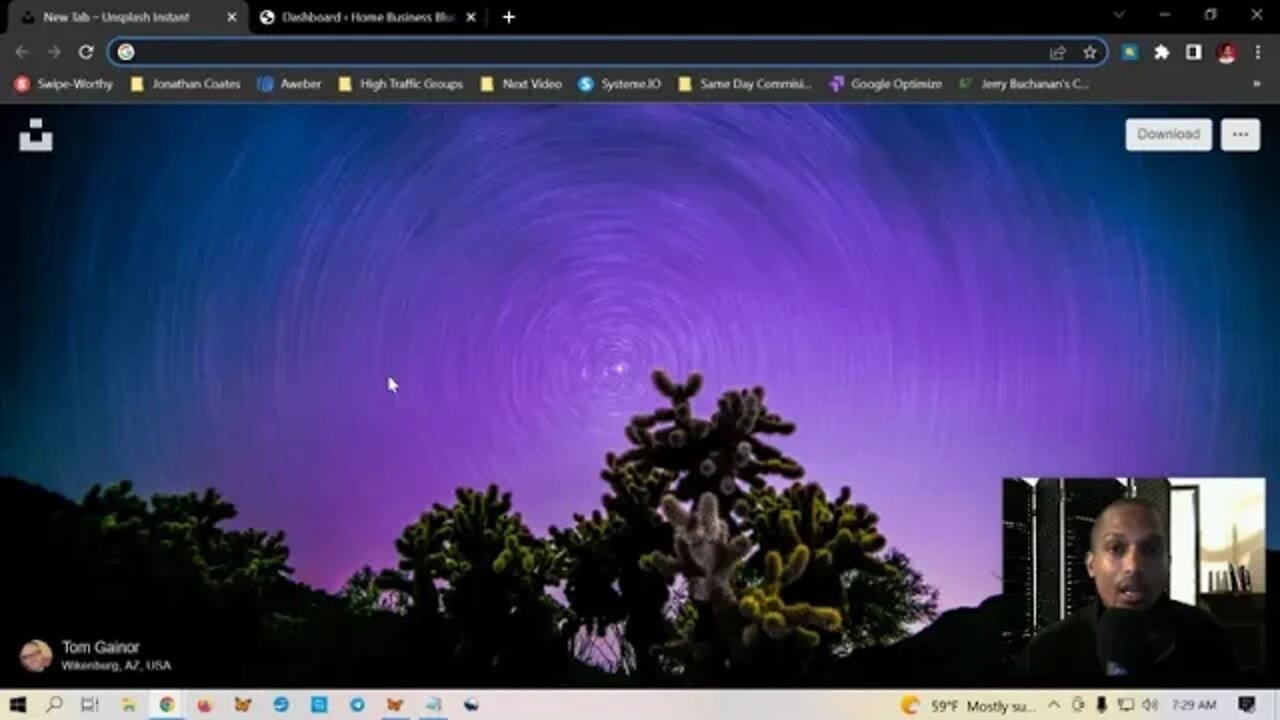The height and width of the screenshot is (720, 1280).
Task: Go forward in browser history
Action: point(54,52)
